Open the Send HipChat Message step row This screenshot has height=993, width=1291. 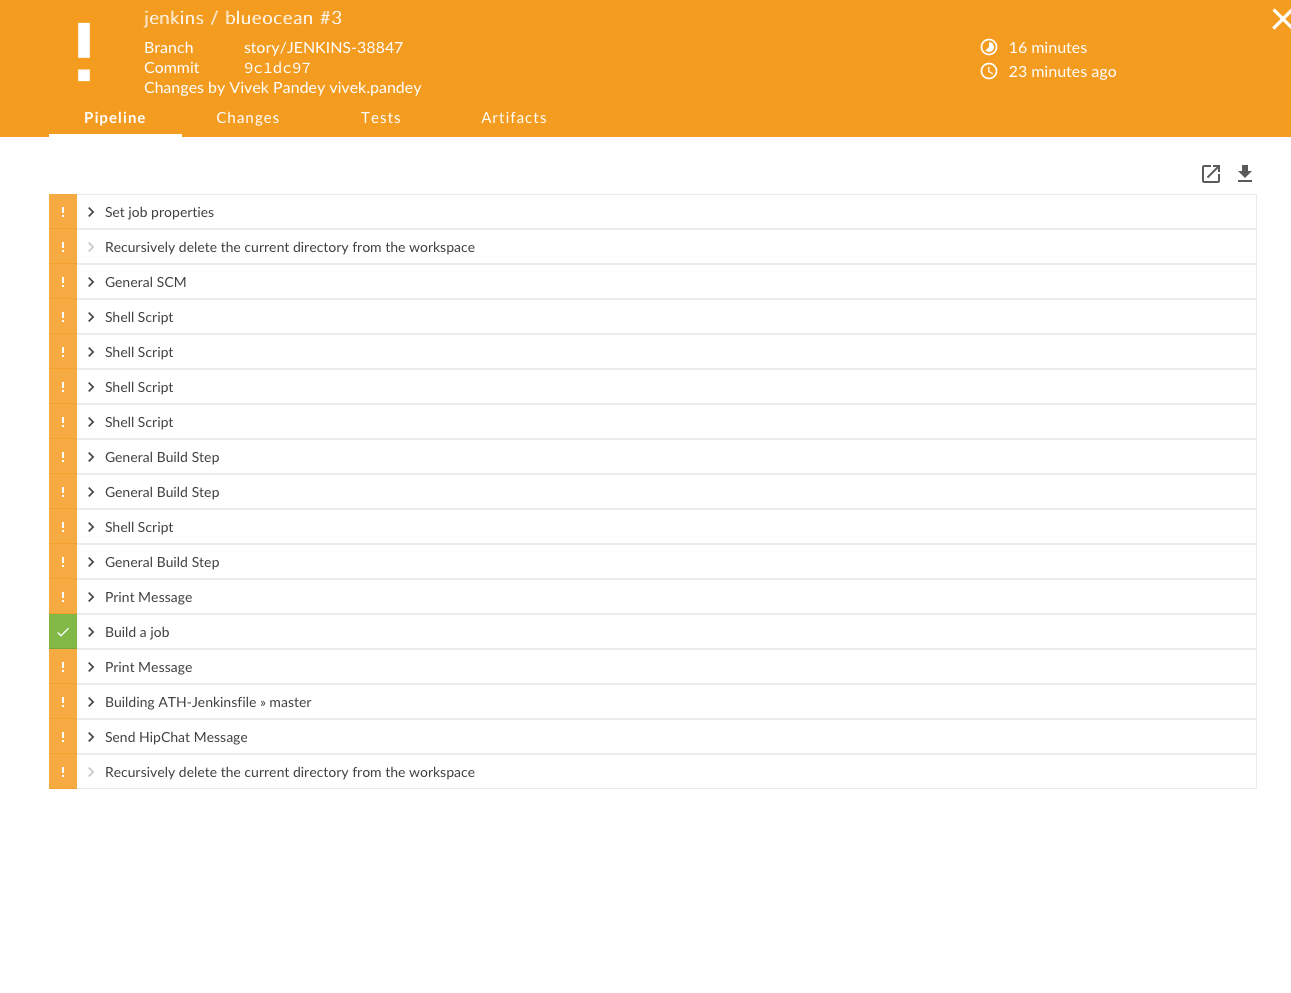coord(176,737)
